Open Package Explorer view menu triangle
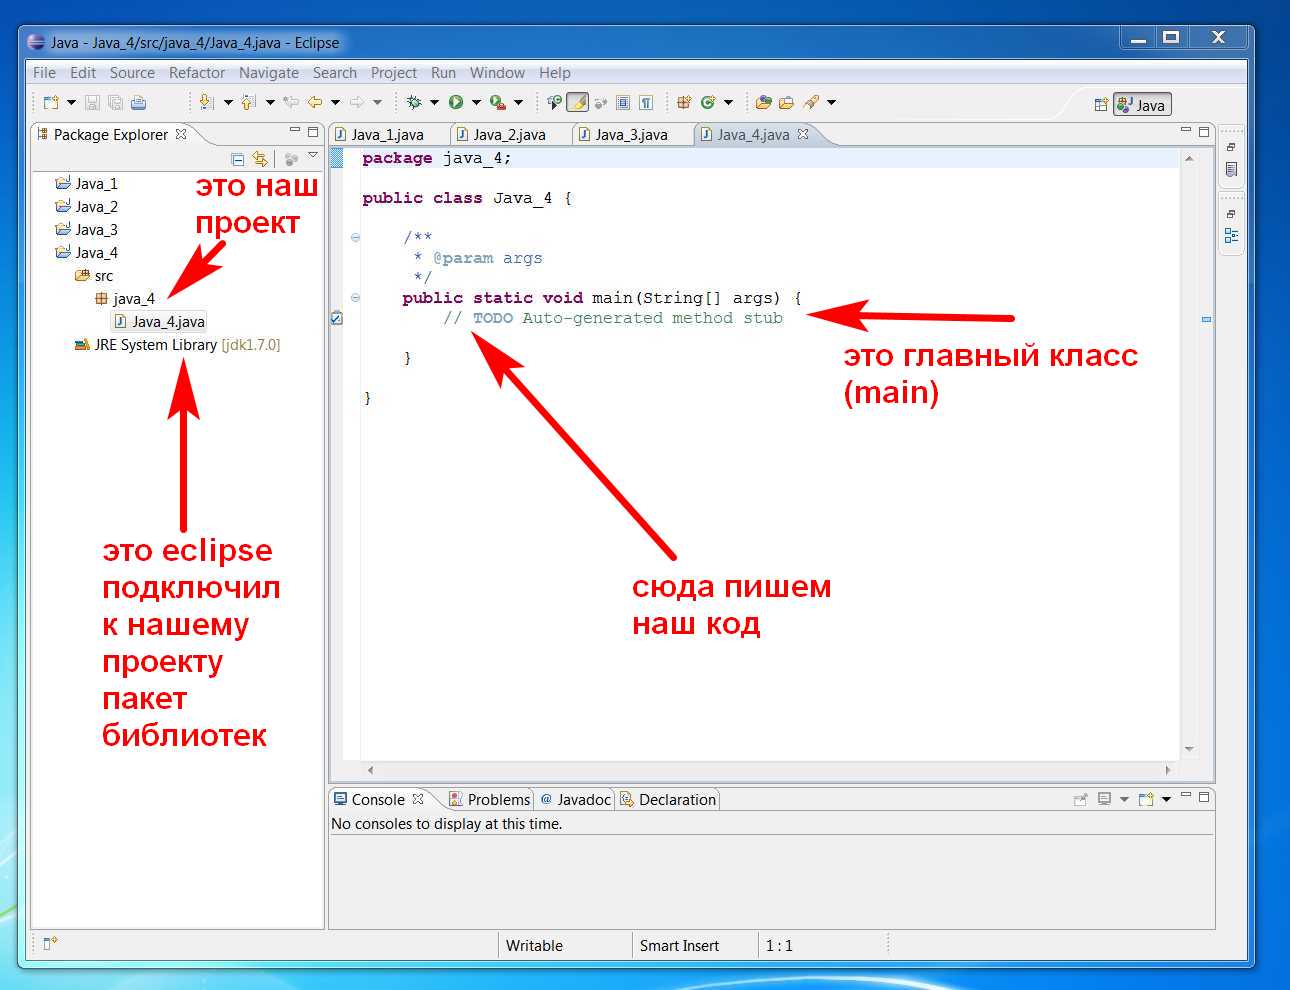 313,156
